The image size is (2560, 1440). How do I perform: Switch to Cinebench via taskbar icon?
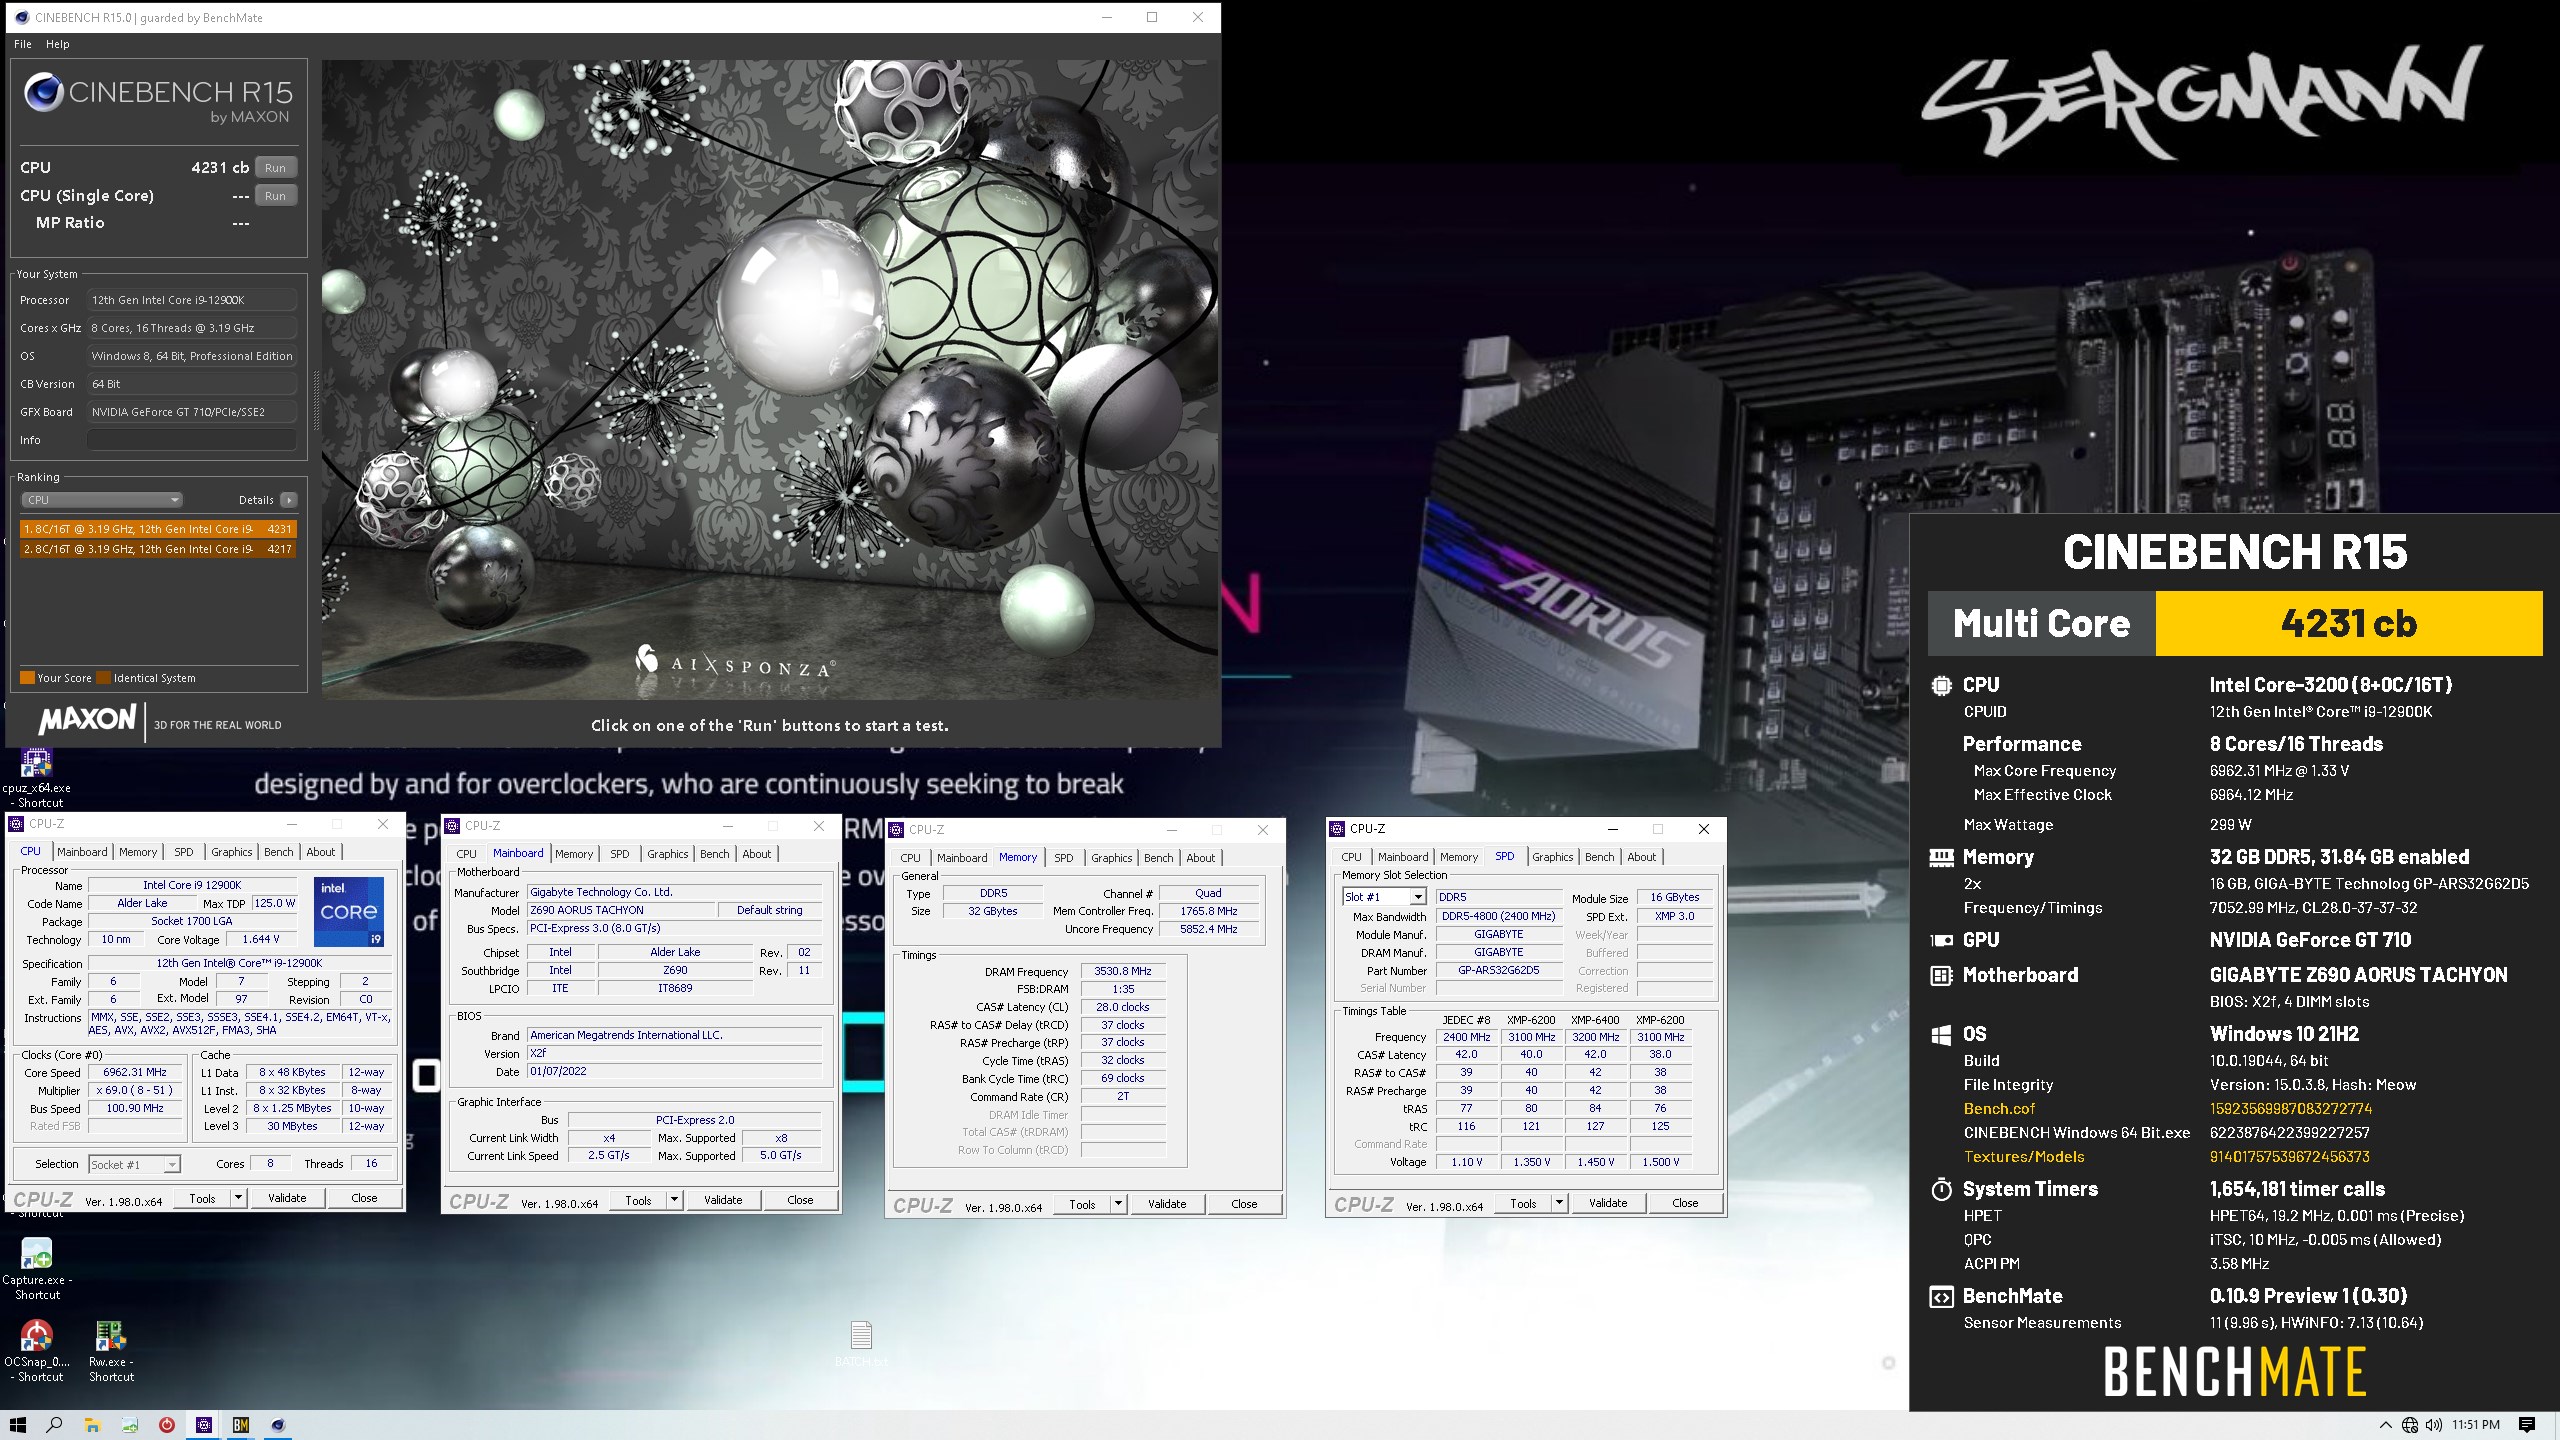click(278, 1425)
